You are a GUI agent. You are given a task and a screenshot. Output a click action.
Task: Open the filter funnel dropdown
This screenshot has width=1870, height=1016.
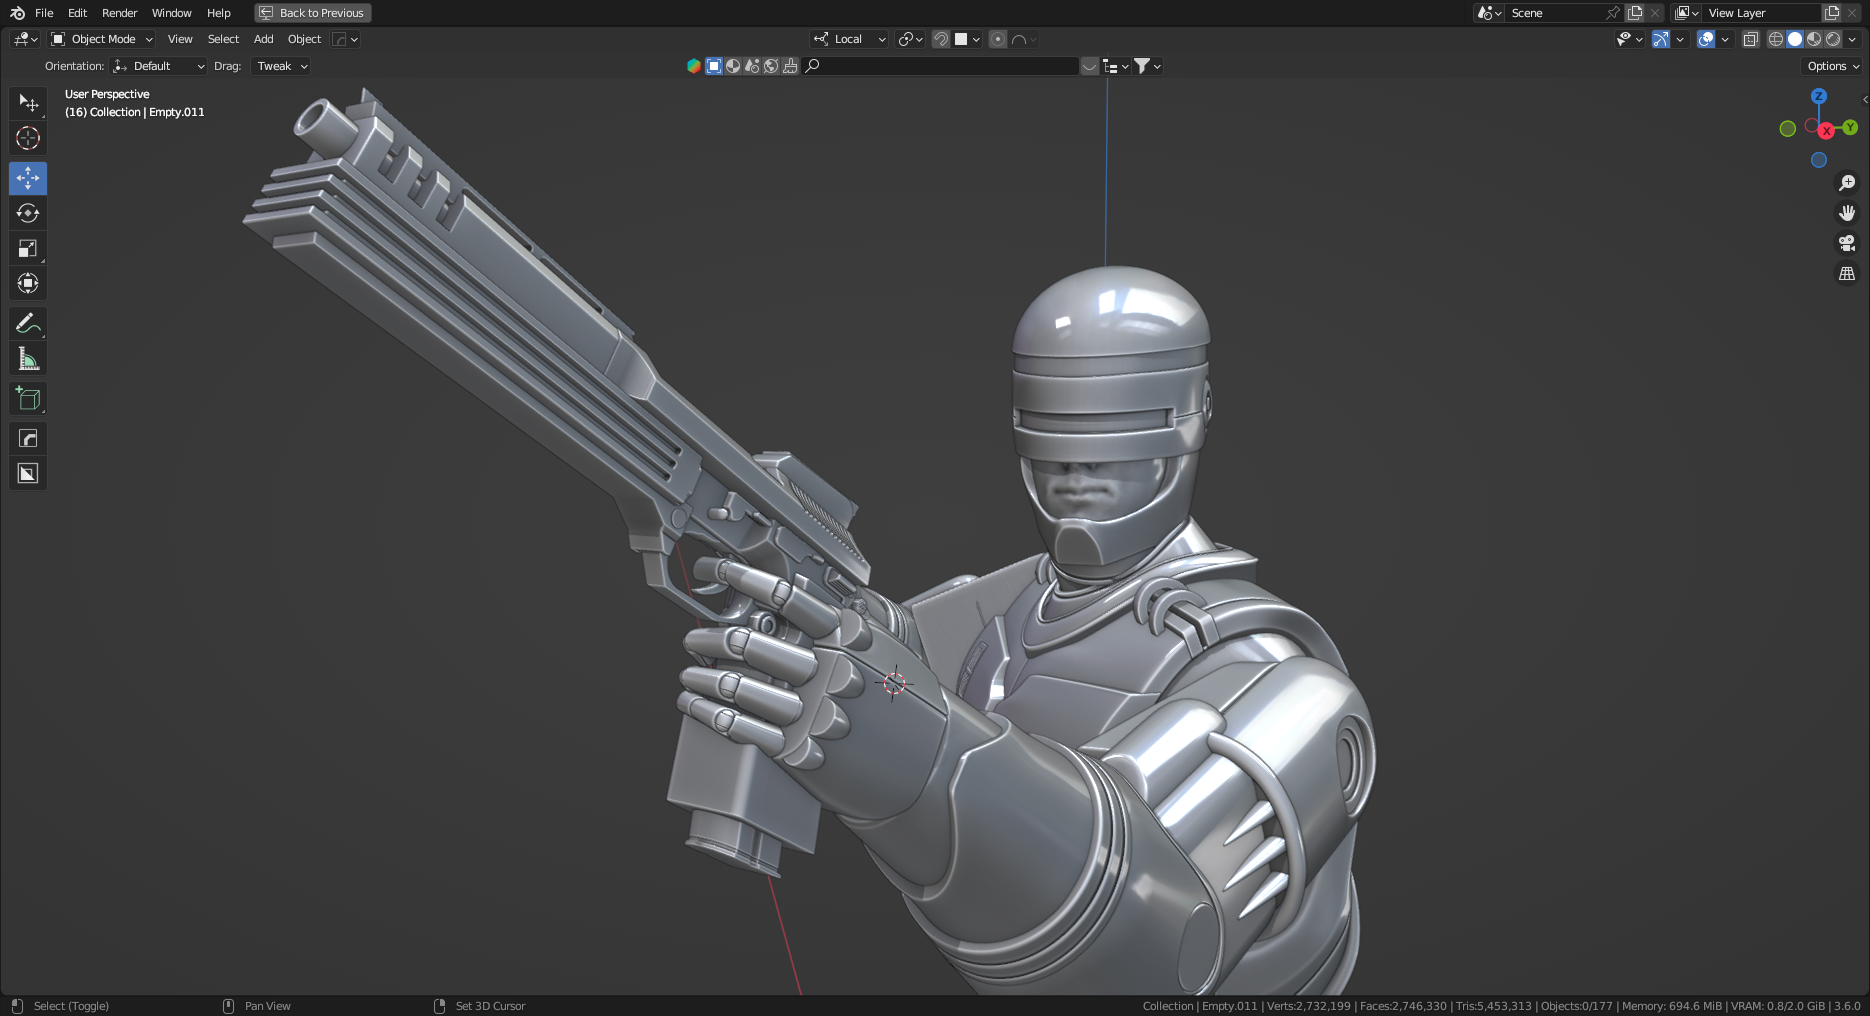[1147, 66]
